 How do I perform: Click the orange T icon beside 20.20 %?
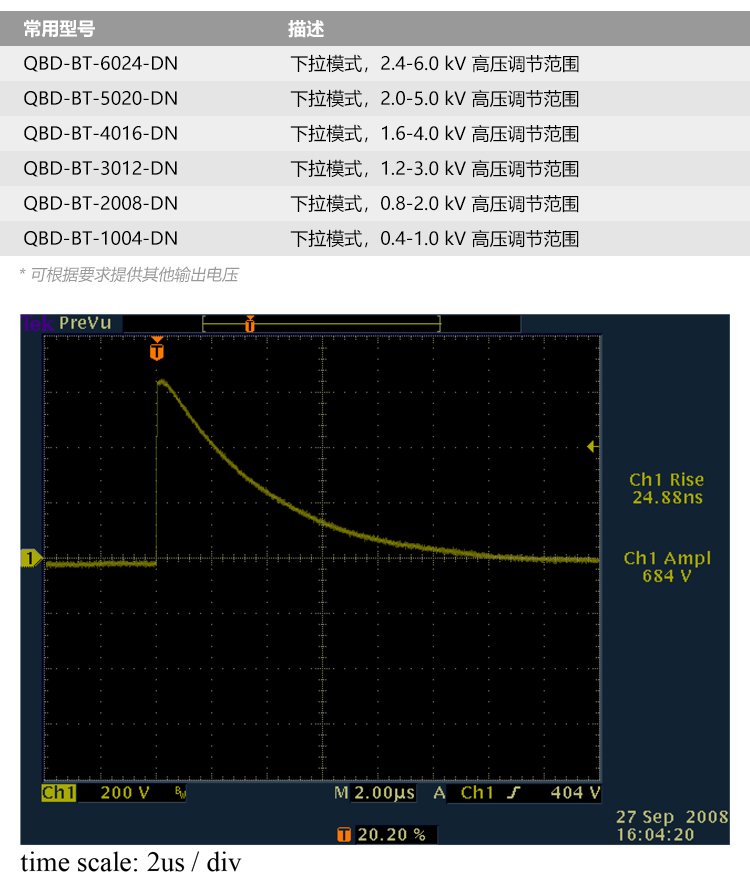[x=344, y=834]
